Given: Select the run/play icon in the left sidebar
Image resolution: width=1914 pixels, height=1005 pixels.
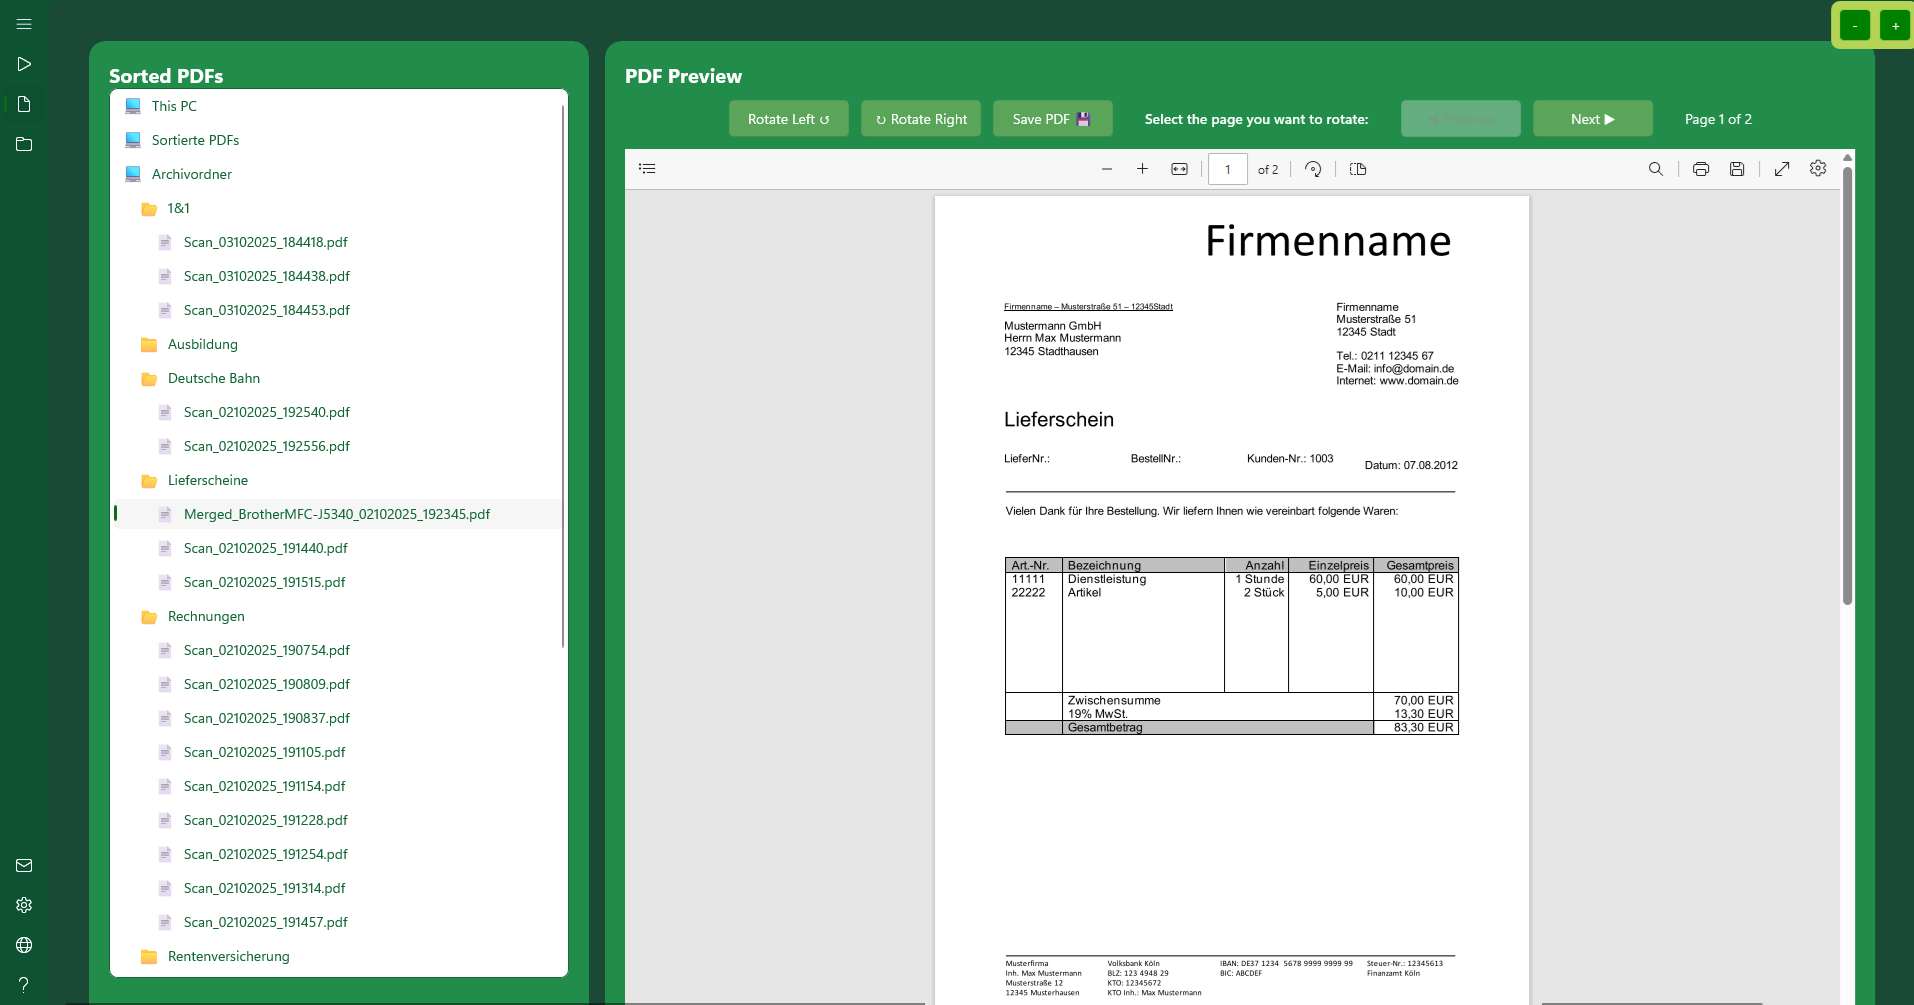Looking at the screenshot, I should pyautogui.click(x=23, y=64).
